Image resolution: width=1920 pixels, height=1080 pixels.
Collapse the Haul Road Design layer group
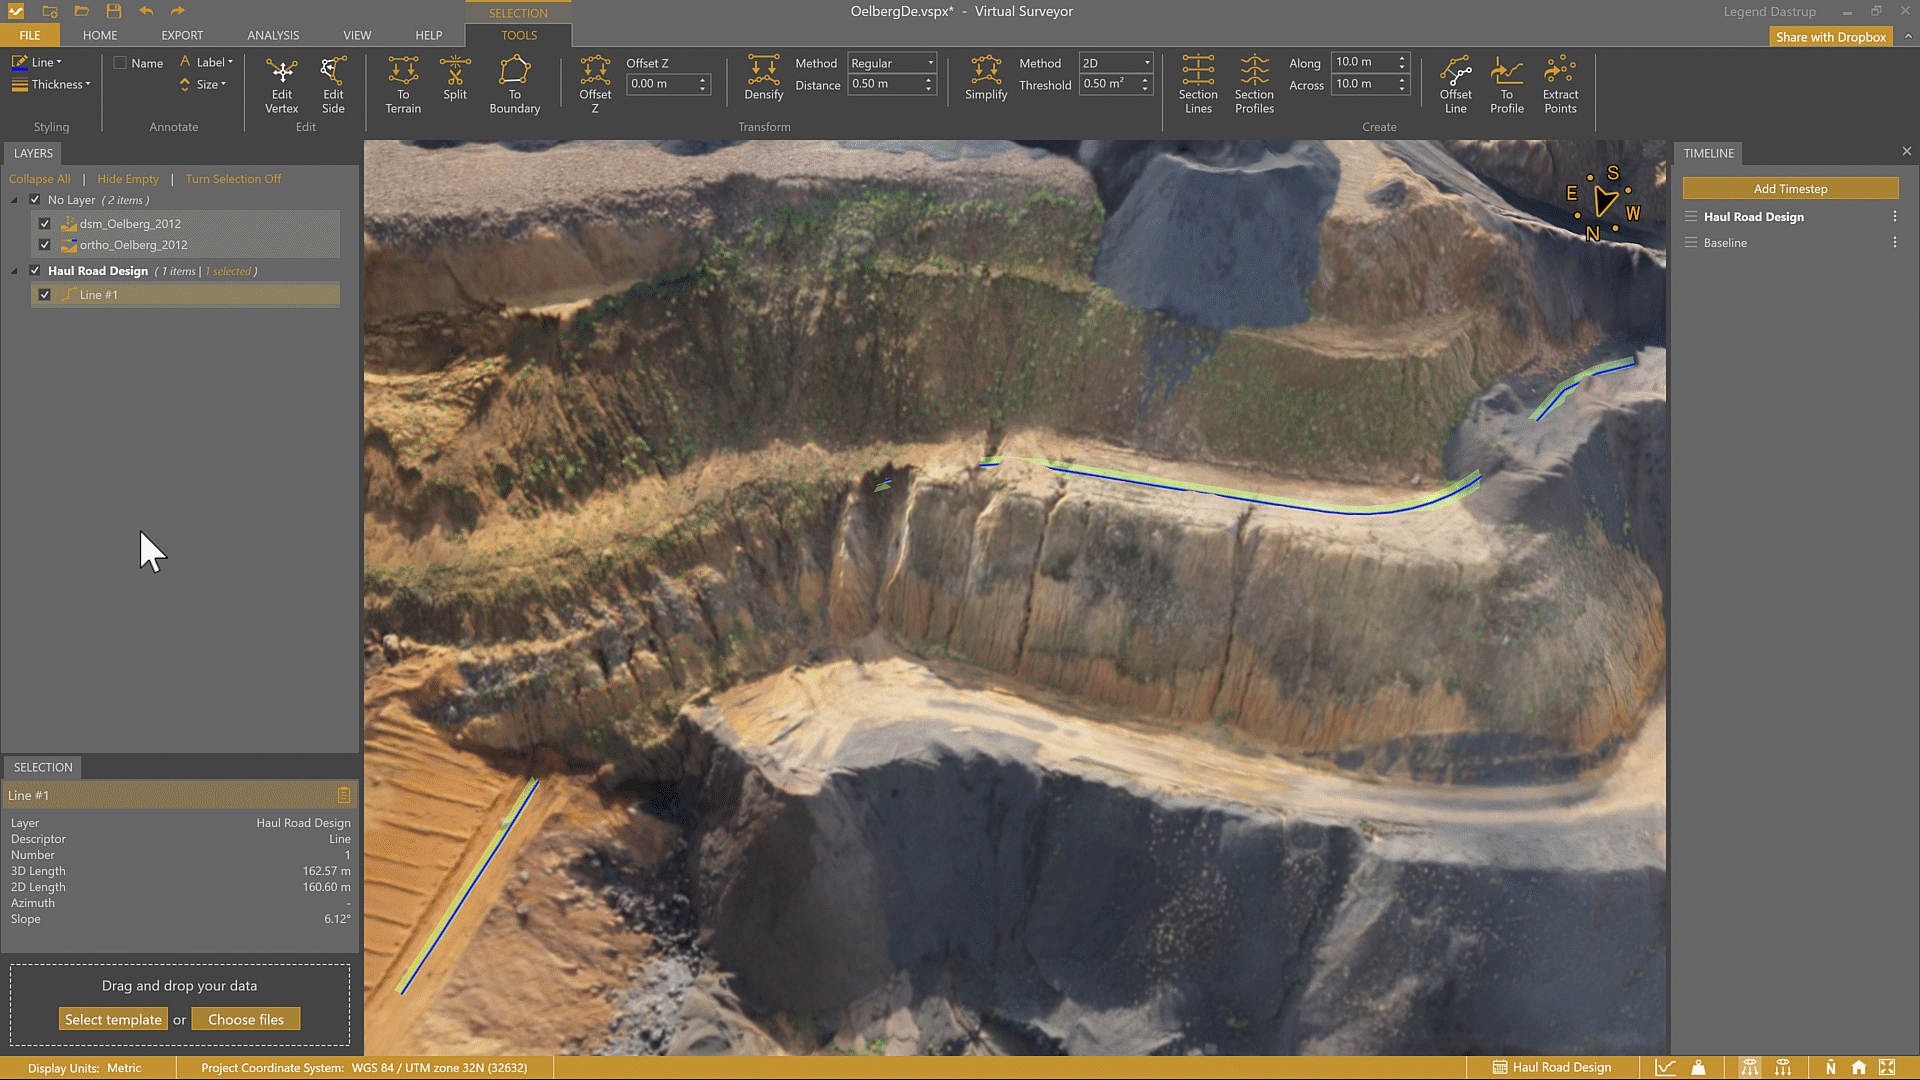[x=15, y=271]
